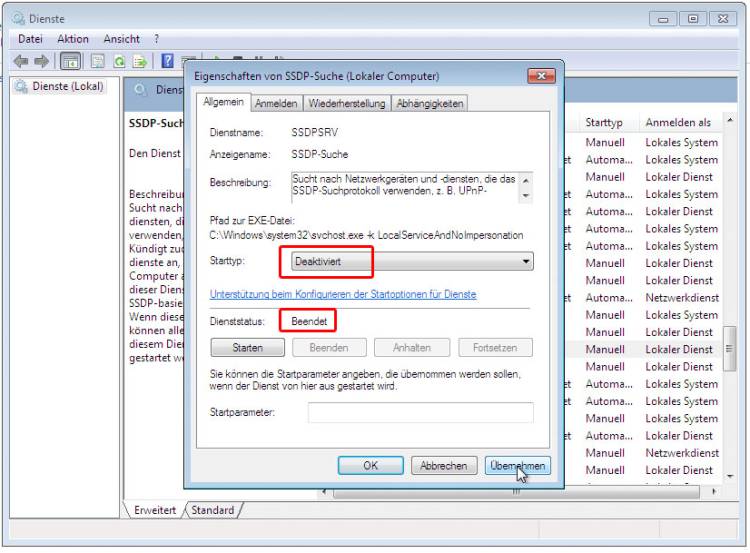Open the Ansicht menu
This screenshot has height=553, width=750.
coord(122,39)
